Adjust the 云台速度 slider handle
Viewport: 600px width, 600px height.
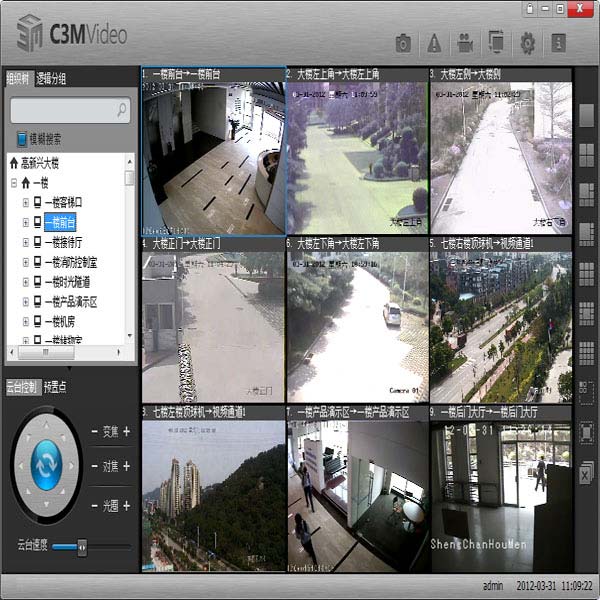(81, 546)
